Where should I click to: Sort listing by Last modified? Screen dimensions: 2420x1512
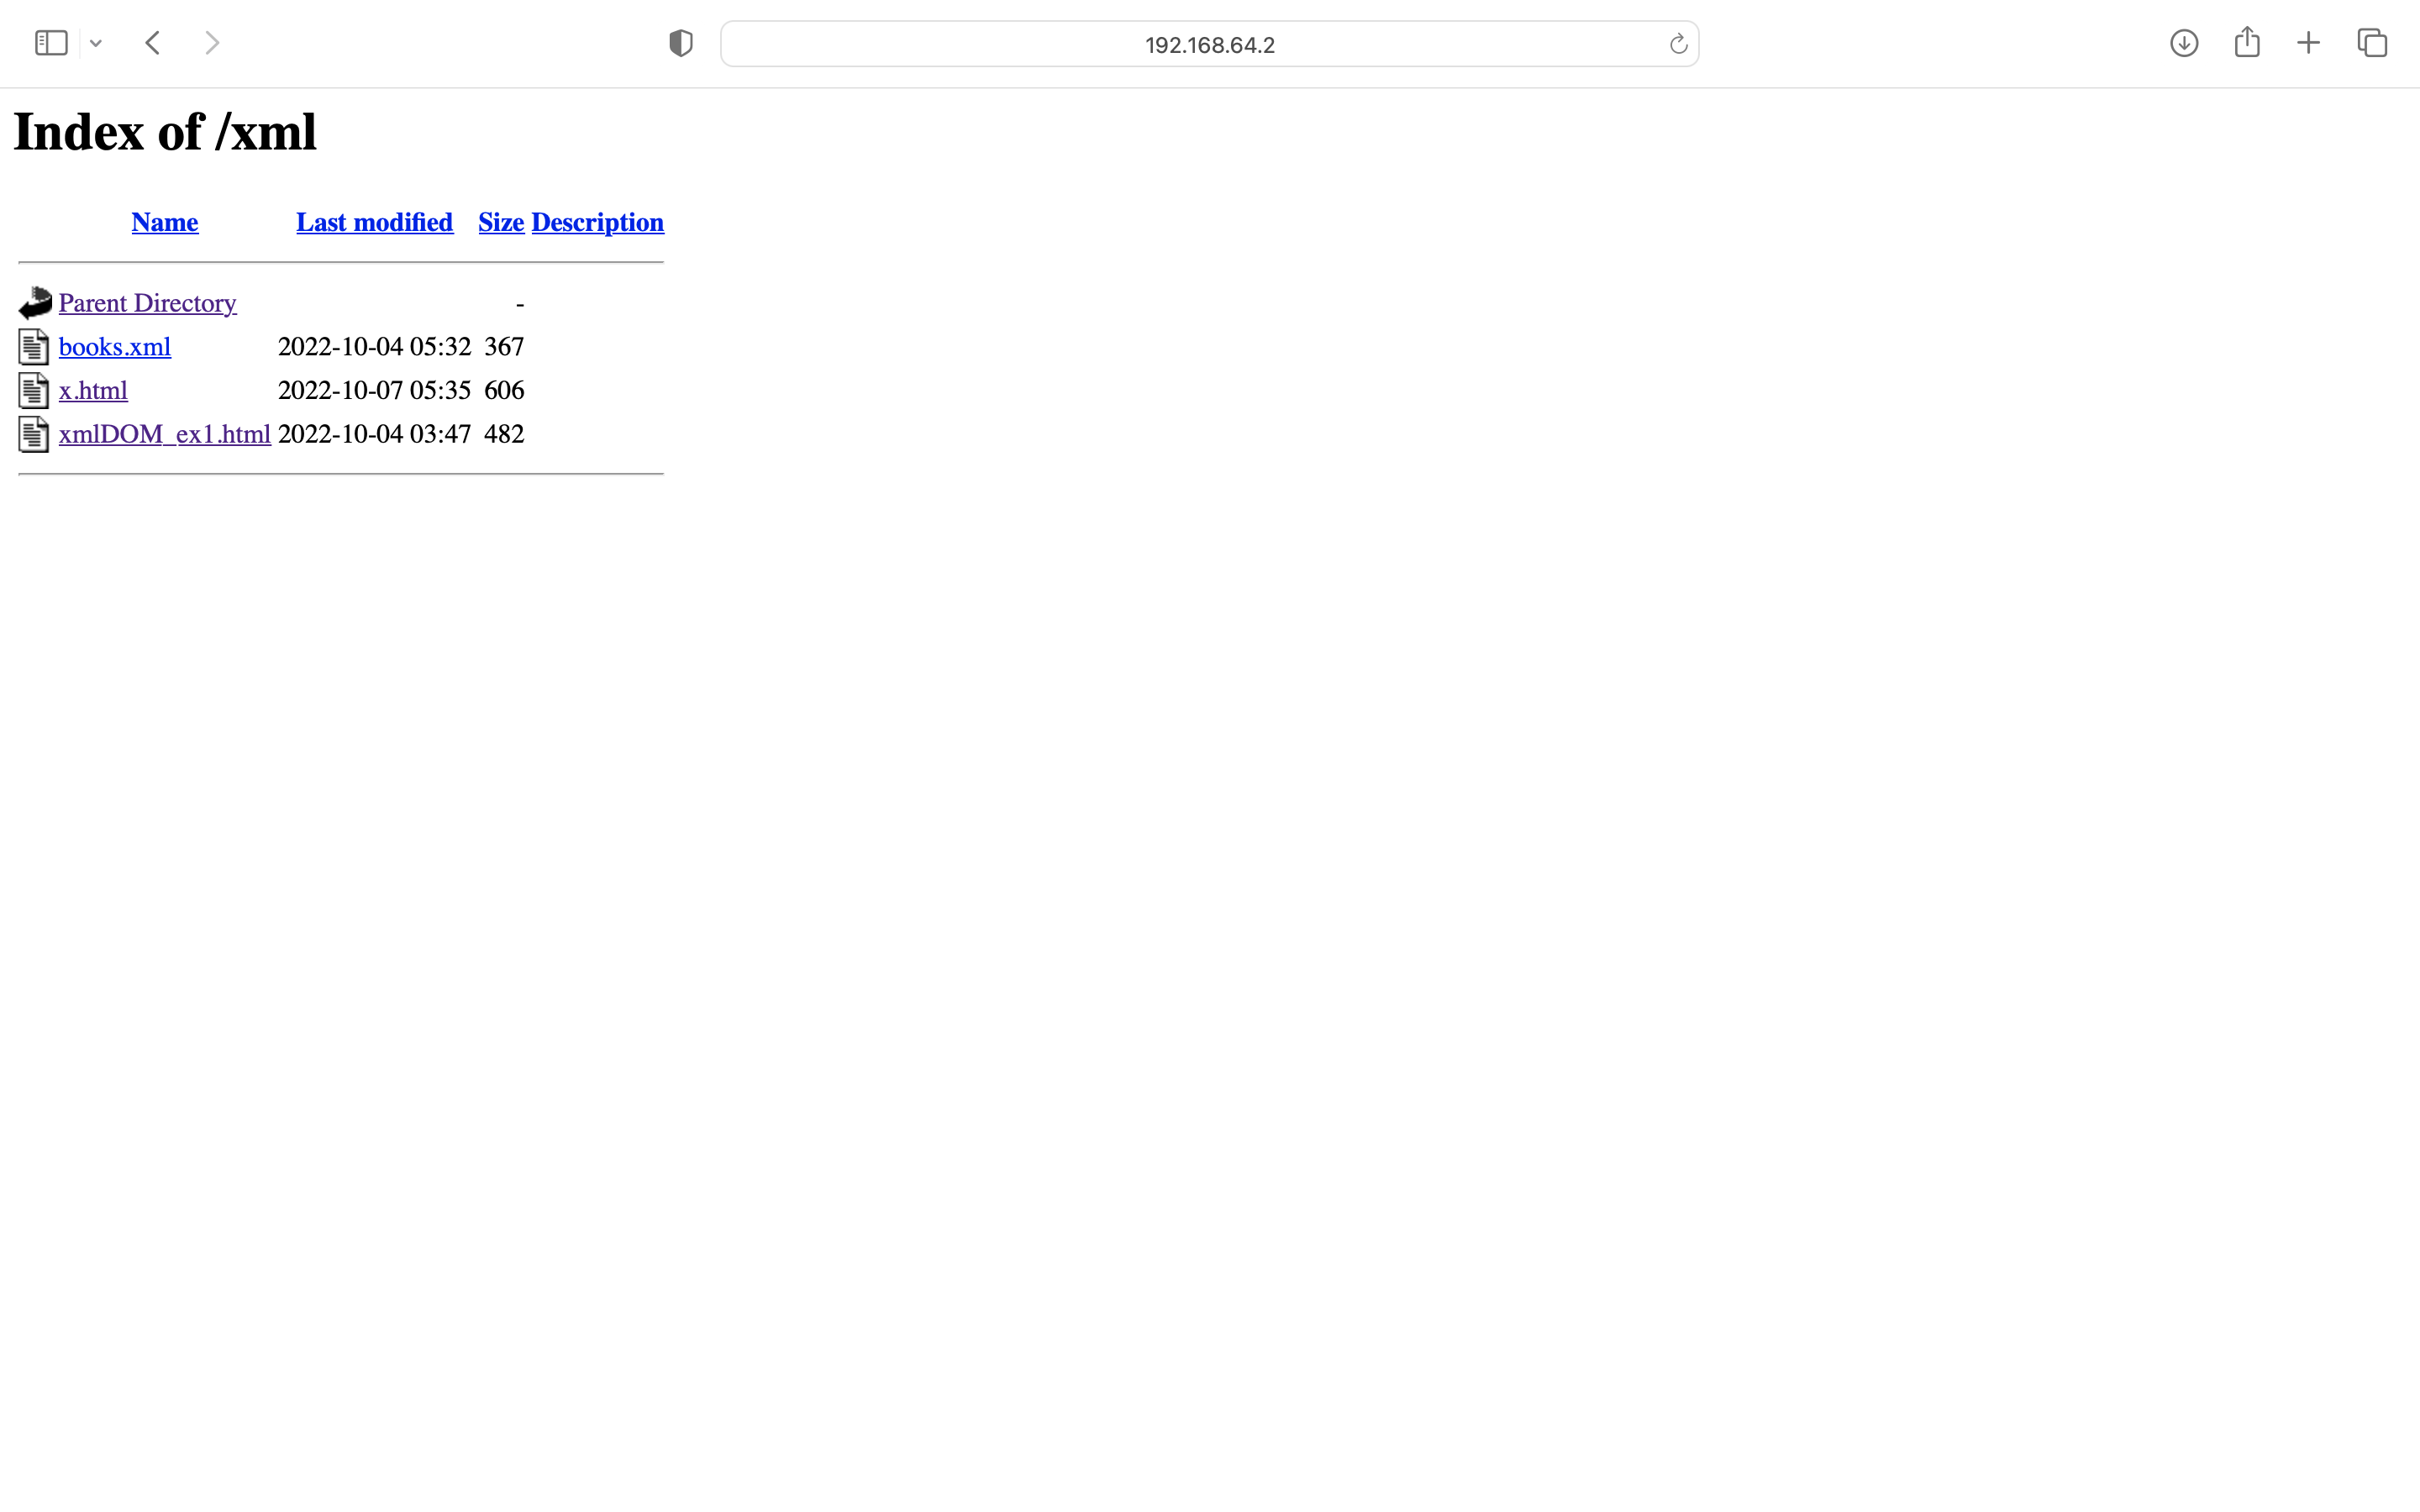pos(374,222)
